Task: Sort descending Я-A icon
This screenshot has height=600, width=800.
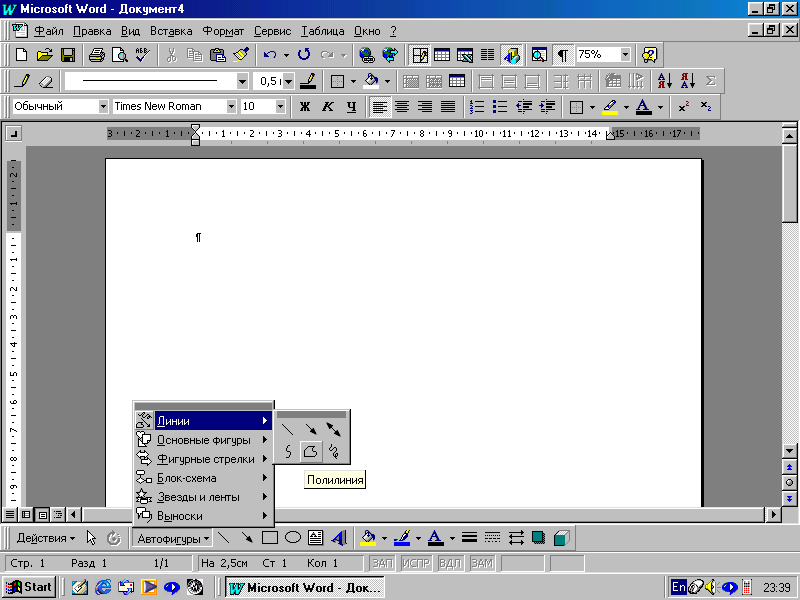Action: [688, 81]
